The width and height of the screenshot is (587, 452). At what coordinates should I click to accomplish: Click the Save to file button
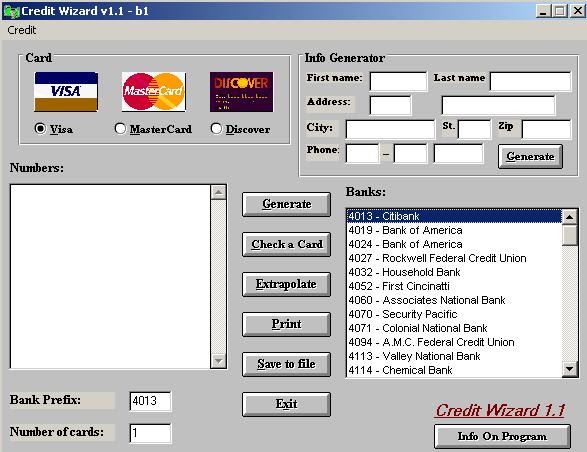(x=286, y=364)
